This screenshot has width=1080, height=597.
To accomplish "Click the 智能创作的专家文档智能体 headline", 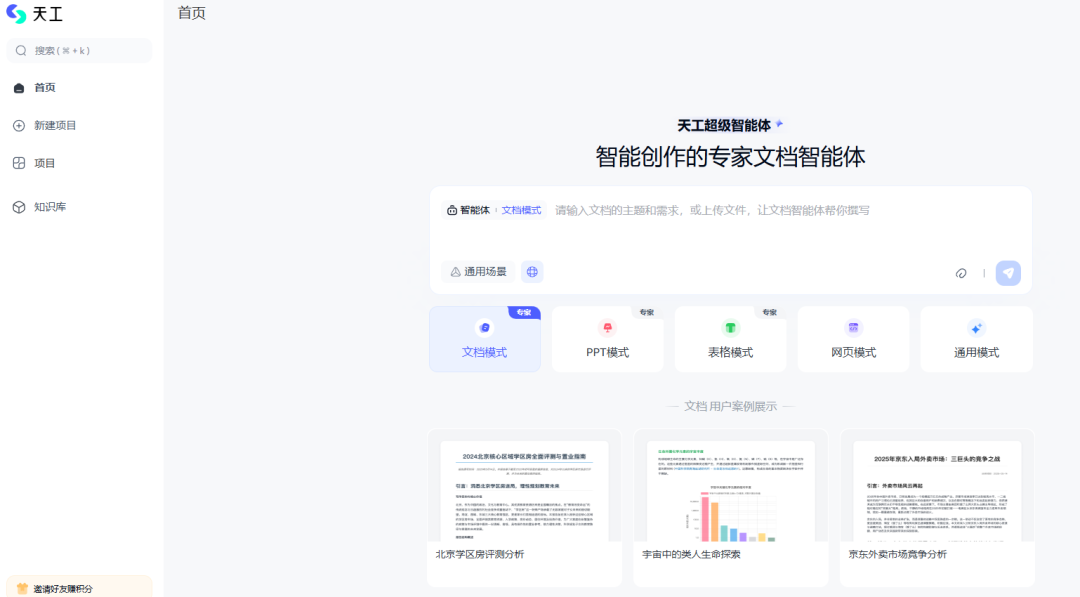I will [x=730, y=157].
